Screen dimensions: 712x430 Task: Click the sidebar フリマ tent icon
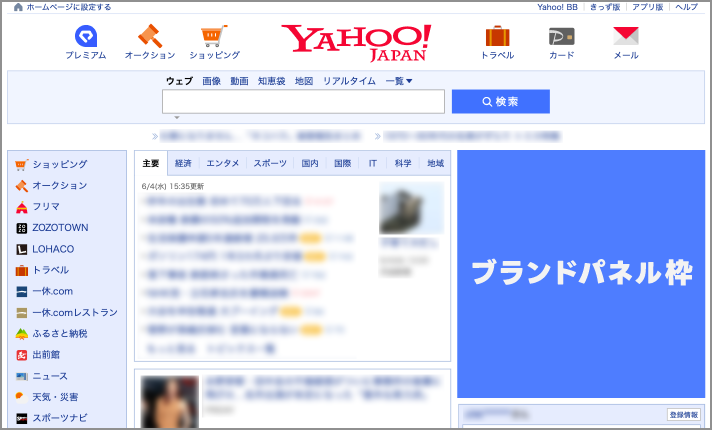21,207
